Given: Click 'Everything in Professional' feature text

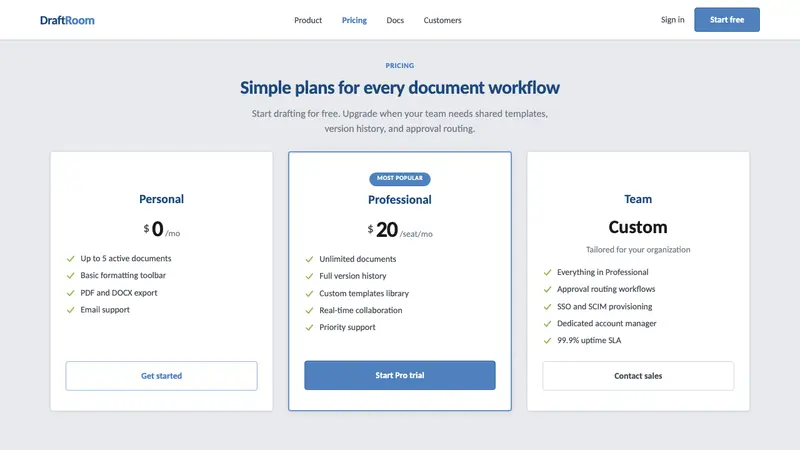Looking at the screenshot, I should (603, 272).
